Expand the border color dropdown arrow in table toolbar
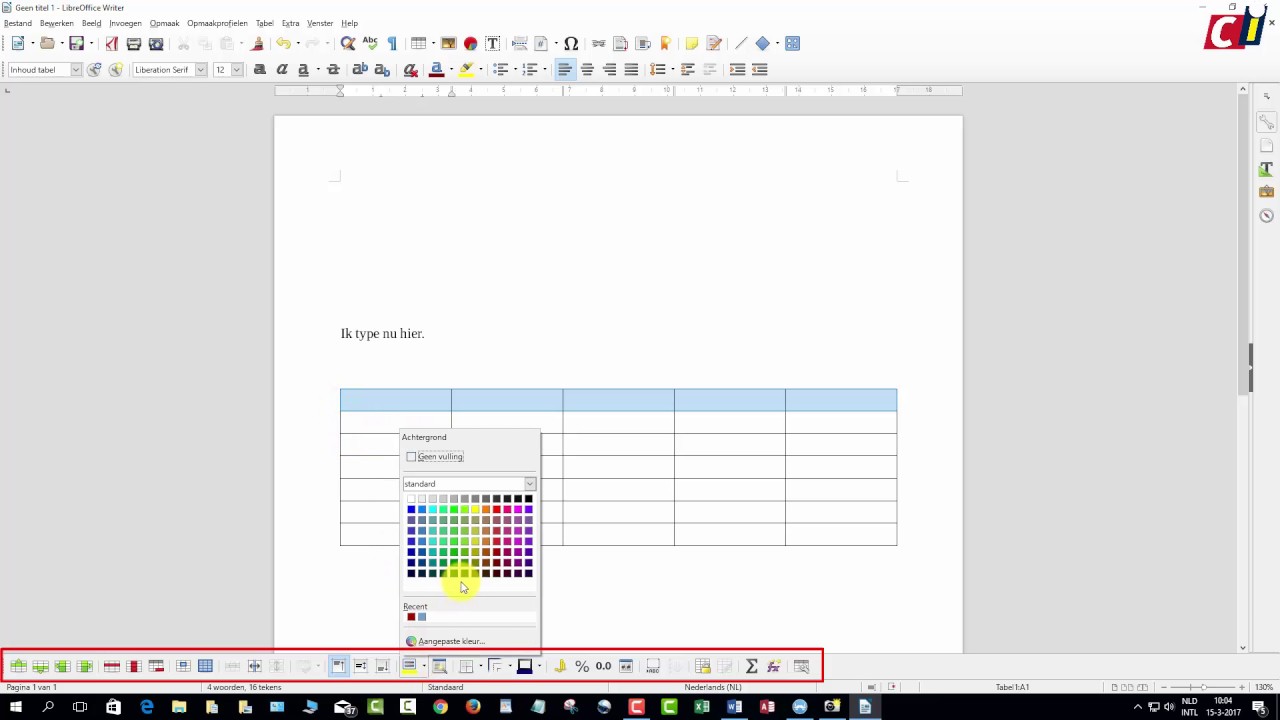Viewport: 1280px width, 720px height. (539, 666)
